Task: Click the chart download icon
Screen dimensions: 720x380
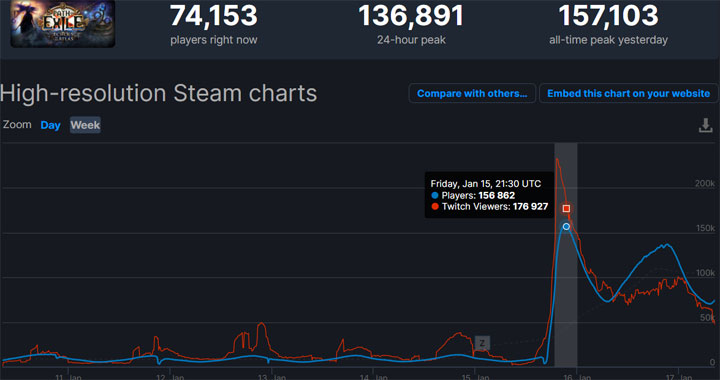Action: 705,125
